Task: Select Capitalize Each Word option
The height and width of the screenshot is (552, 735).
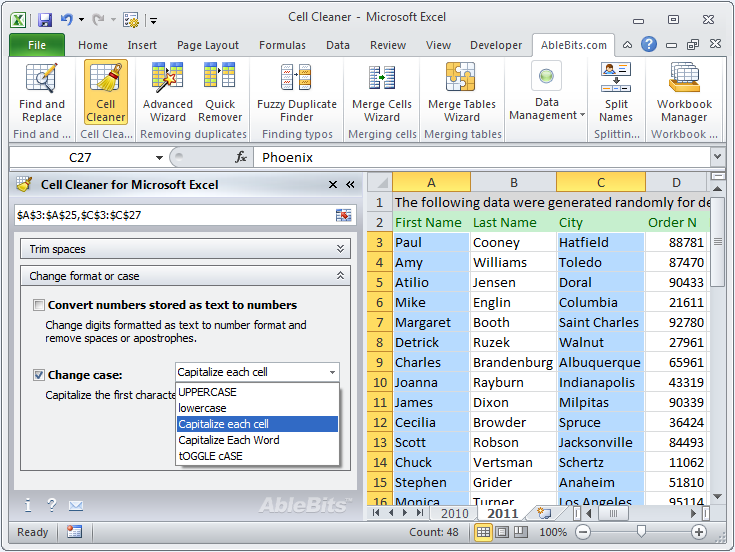Action: (x=257, y=440)
